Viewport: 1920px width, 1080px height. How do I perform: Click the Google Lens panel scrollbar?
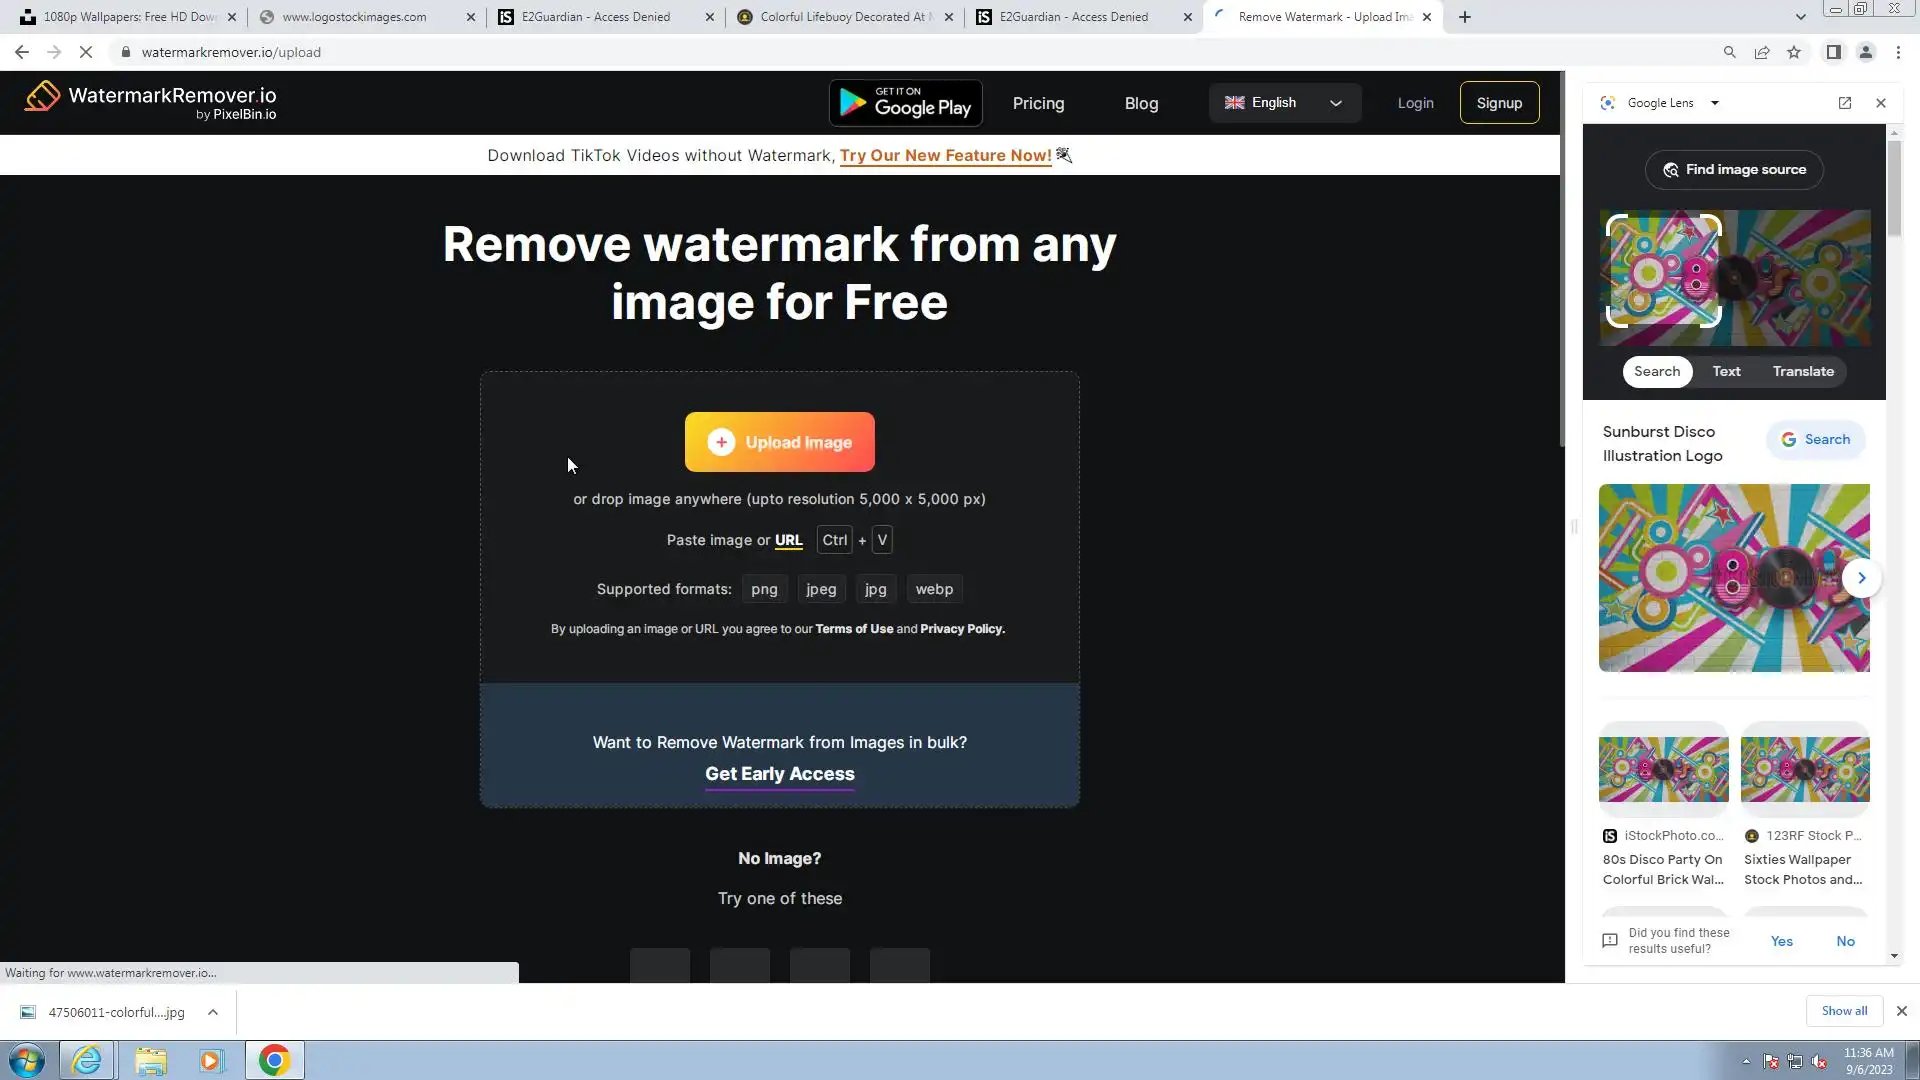coord(1894,188)
